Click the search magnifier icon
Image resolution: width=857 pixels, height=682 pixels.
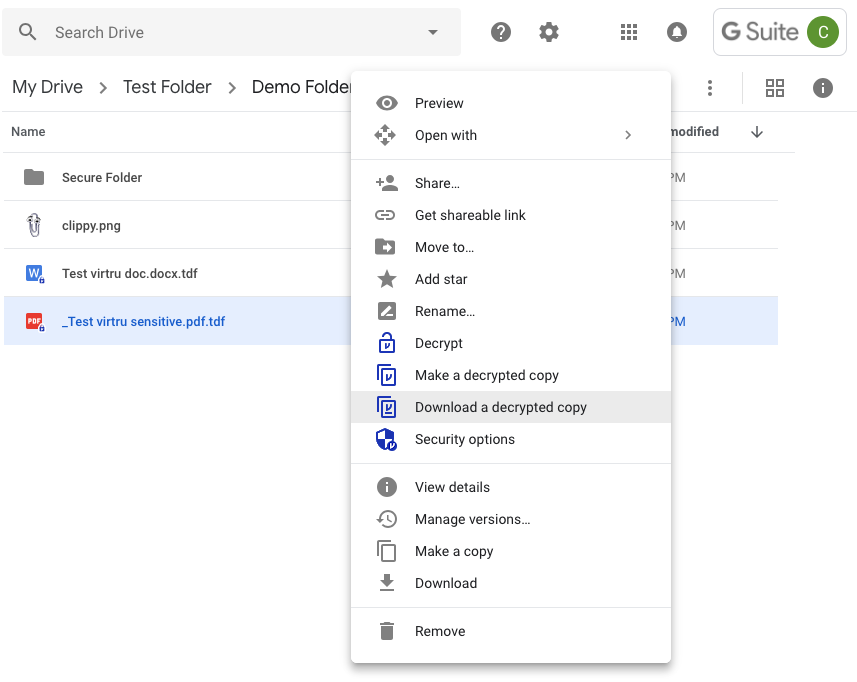point(27,32)
